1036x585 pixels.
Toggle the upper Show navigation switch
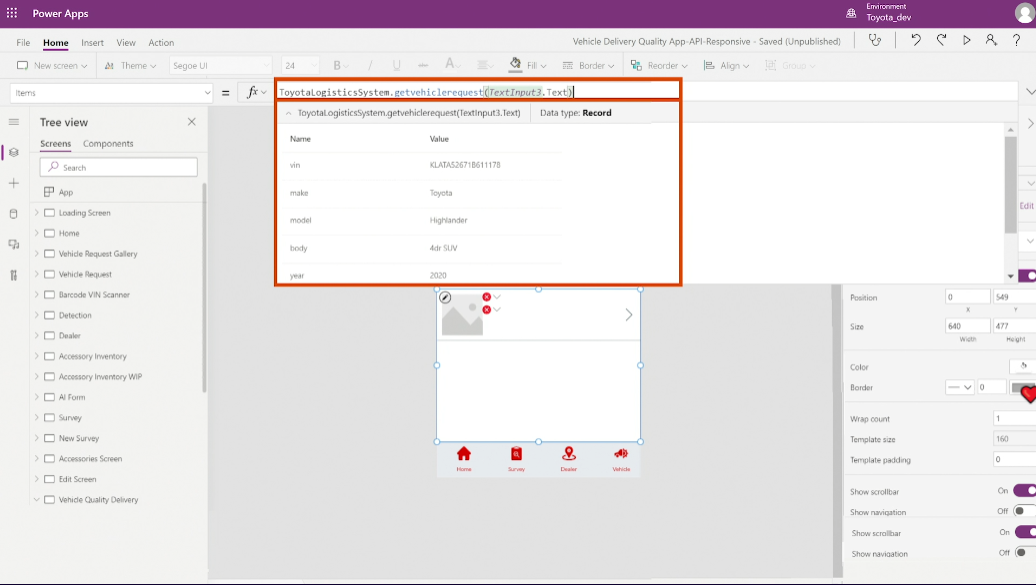pos(1024,511)
